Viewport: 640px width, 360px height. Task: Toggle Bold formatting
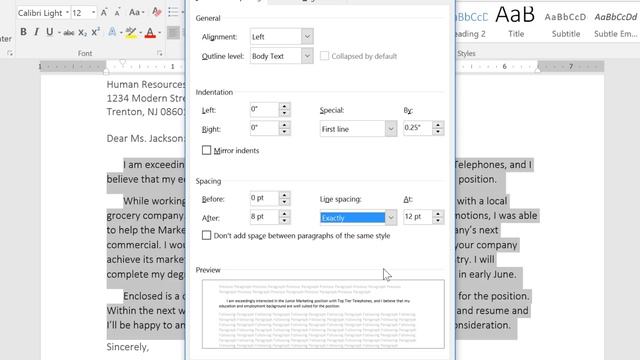(x=23, y=32)
